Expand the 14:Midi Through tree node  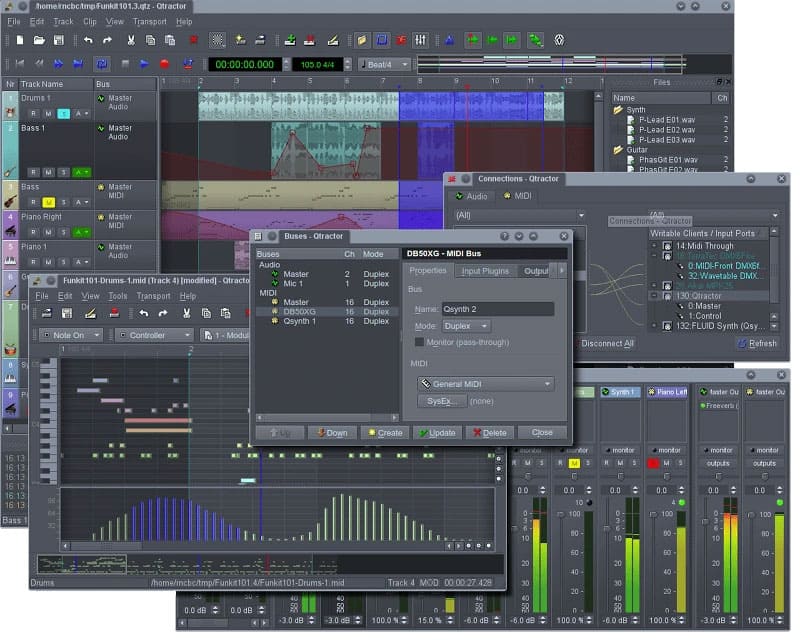[654, 246]
